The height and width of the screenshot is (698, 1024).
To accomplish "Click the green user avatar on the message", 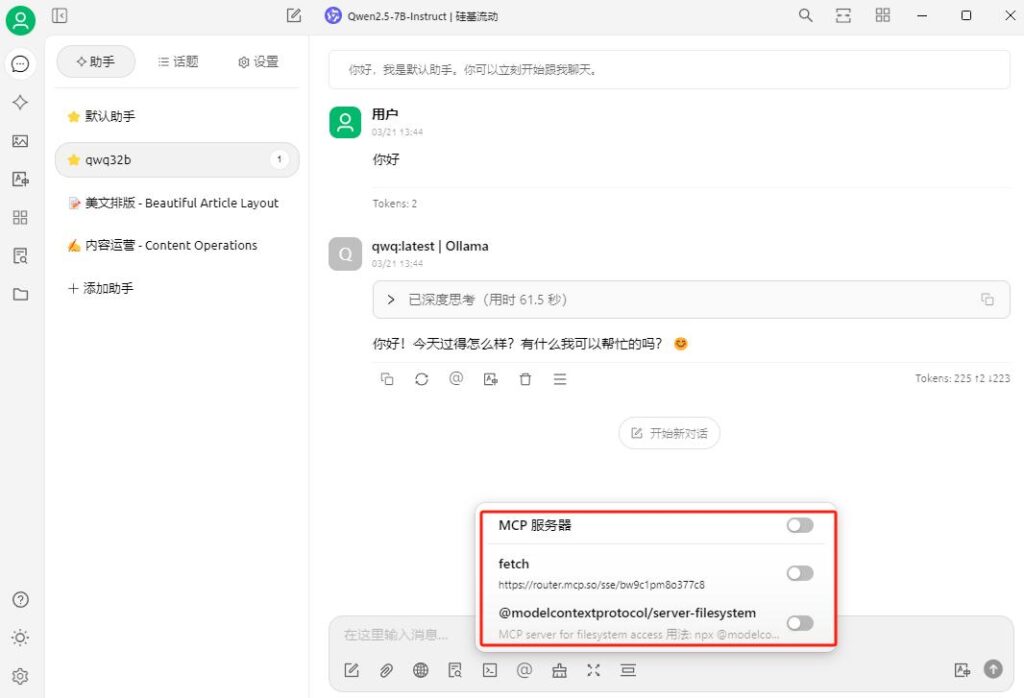I will tap(345, 122).
